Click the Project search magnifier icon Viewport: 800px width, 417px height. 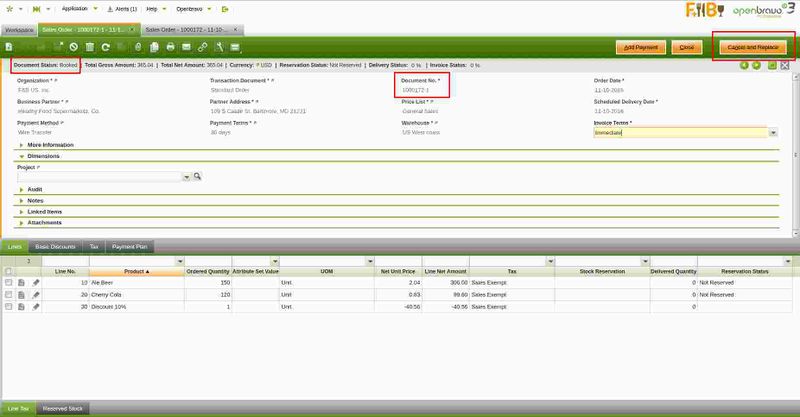point(198,176)
